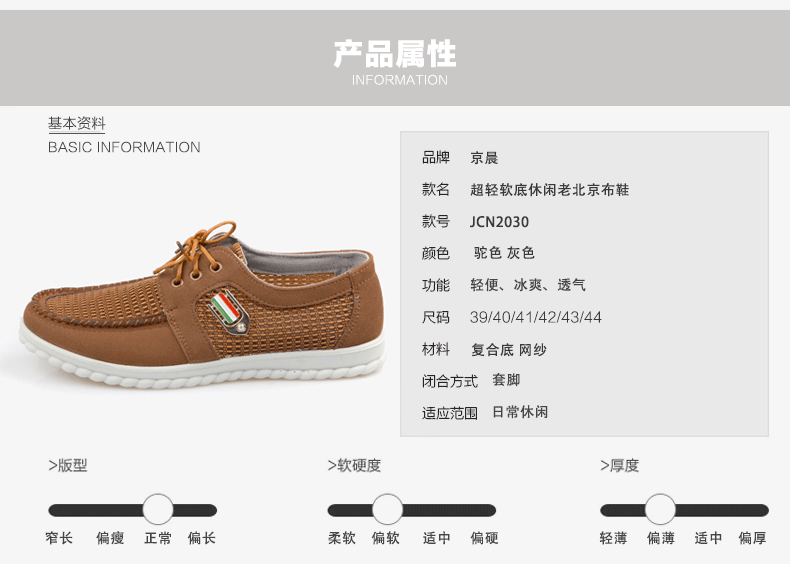The height and width of the screenshot is (564, 790).
Task: Click the brown shoe product image
Action: tap(203, 306)
